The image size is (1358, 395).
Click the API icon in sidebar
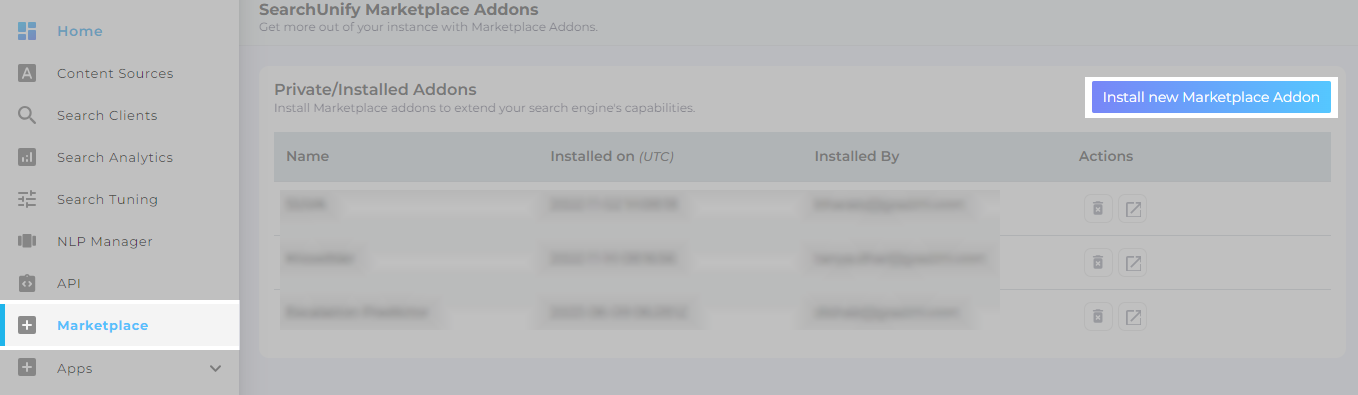pos(27,283)
